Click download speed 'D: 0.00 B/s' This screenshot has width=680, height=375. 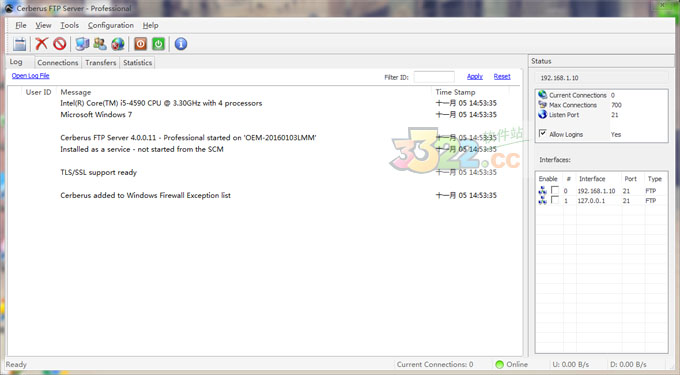pos(628,364)
